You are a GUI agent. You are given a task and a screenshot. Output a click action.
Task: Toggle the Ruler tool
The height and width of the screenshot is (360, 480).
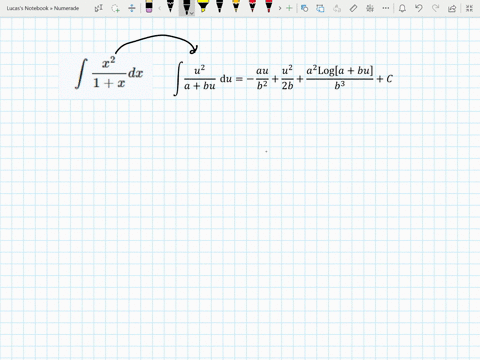coord(353,8)
